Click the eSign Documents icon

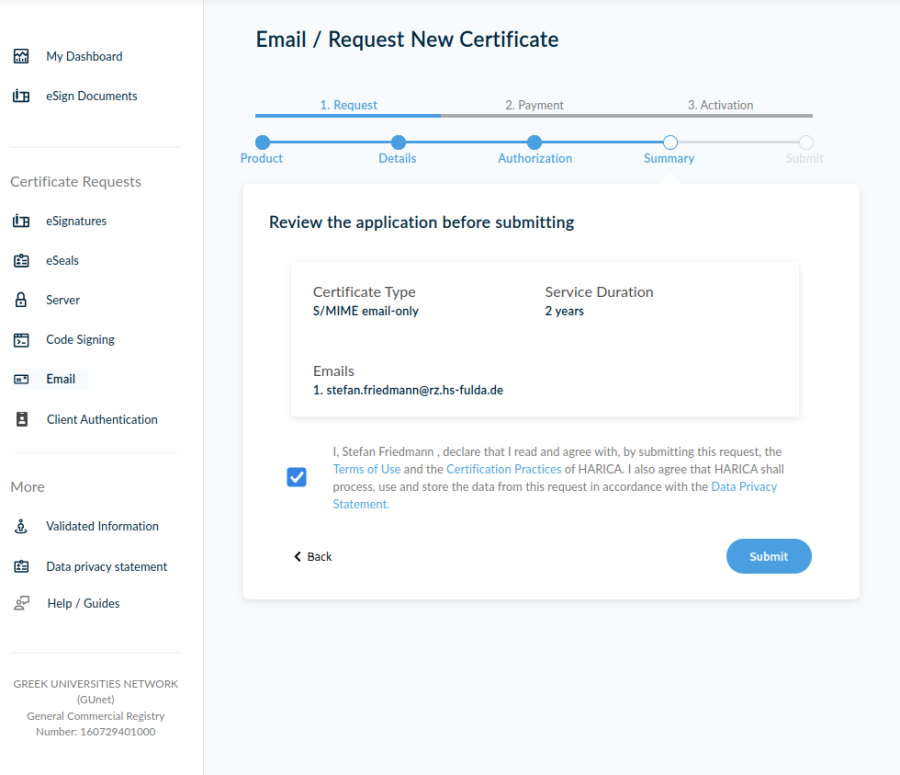(21, 97)
